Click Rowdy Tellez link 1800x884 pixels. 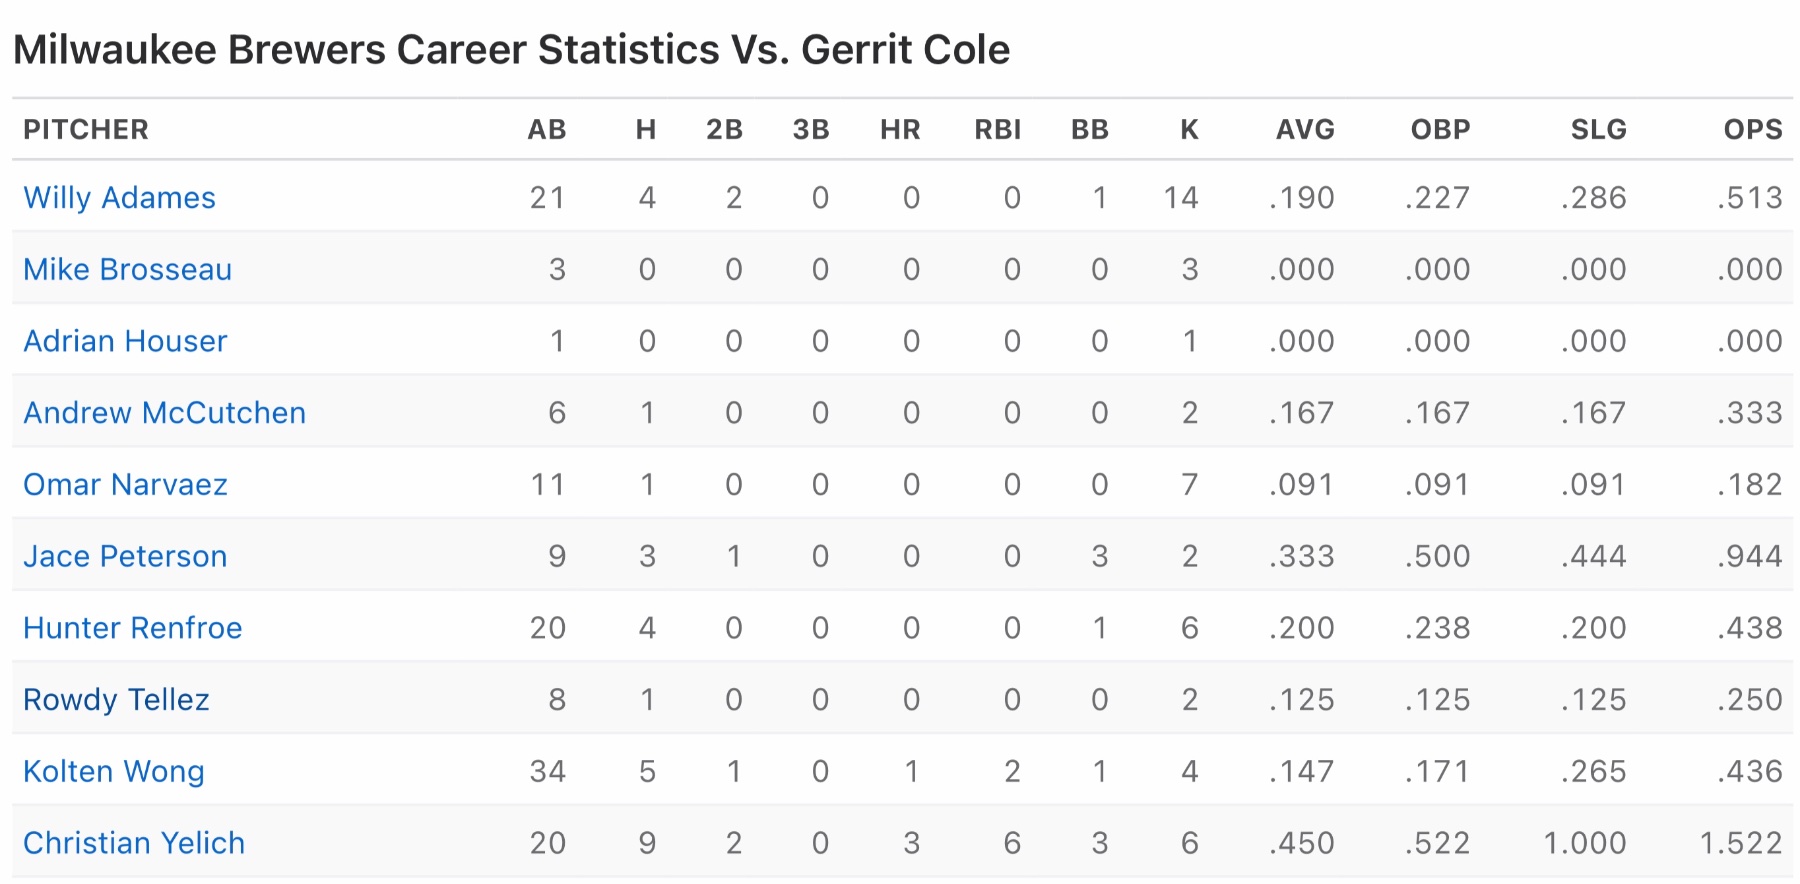(x=116, y=700)
